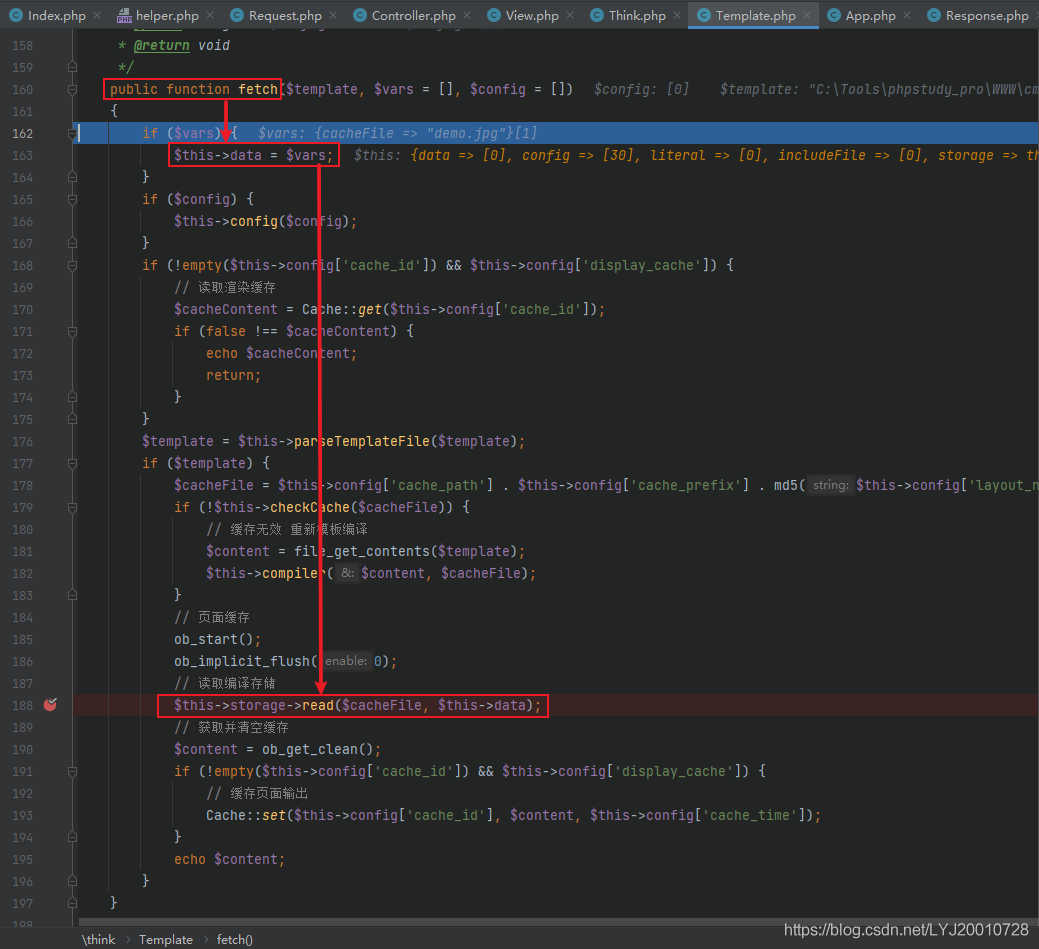Click the enable: parameter hint on line 186
The image size is (1039, 949).
[345, 661]
